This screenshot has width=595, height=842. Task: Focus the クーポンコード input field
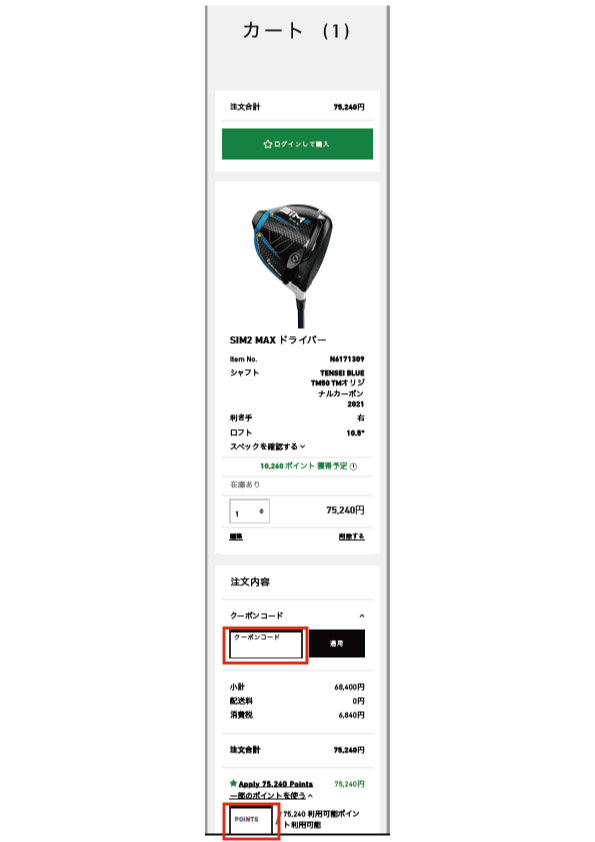[x=266, y=644]
